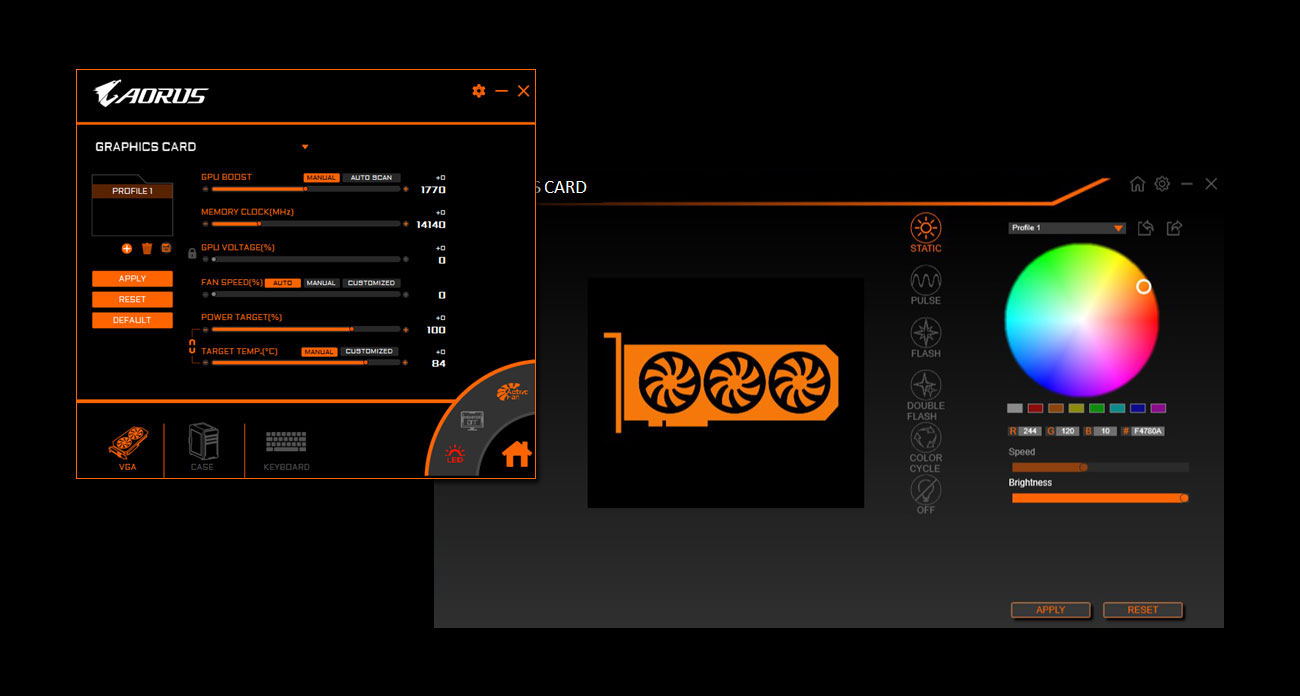Viewport: 1300px width, 696px height.
Task: Delete the profile using the trash icon
Action: [147, 248]
